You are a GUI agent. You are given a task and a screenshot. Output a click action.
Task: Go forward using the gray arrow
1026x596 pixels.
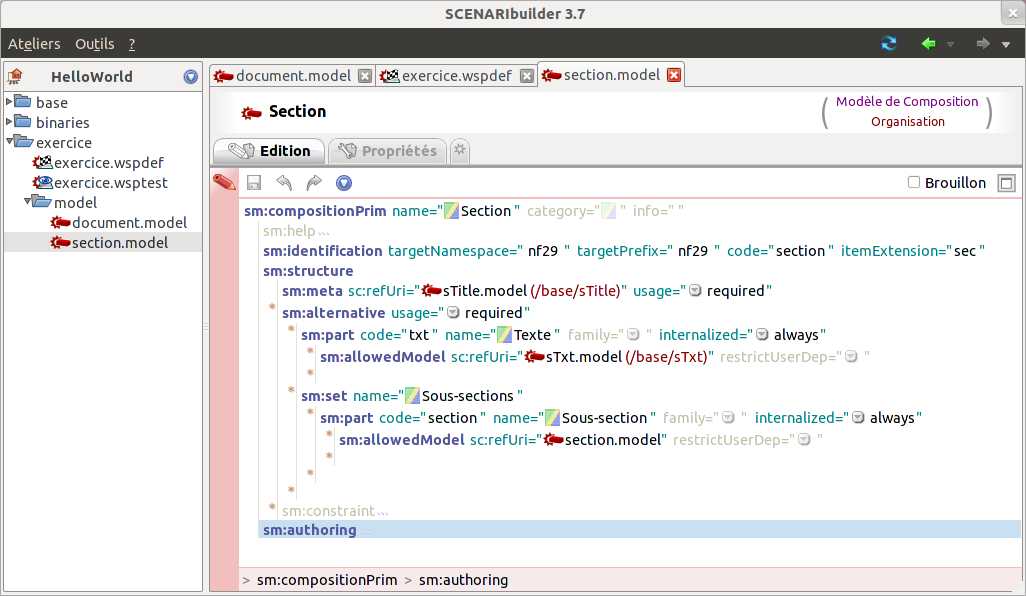coord(983,44)
